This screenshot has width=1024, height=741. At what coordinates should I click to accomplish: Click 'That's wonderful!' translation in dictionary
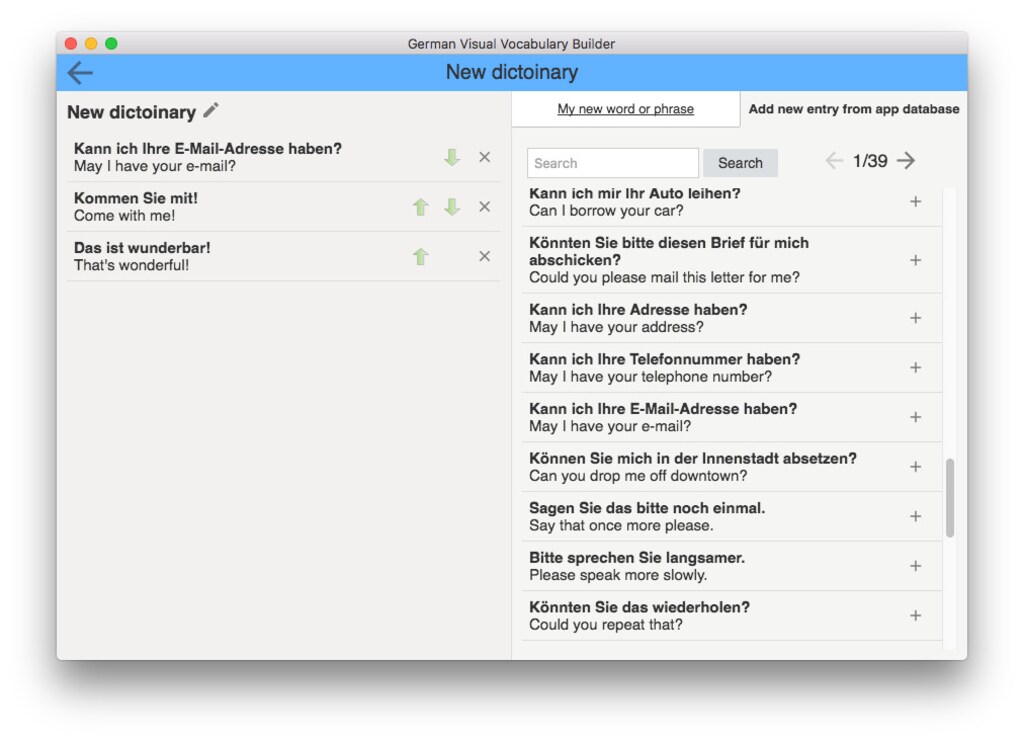click(131, 265)
